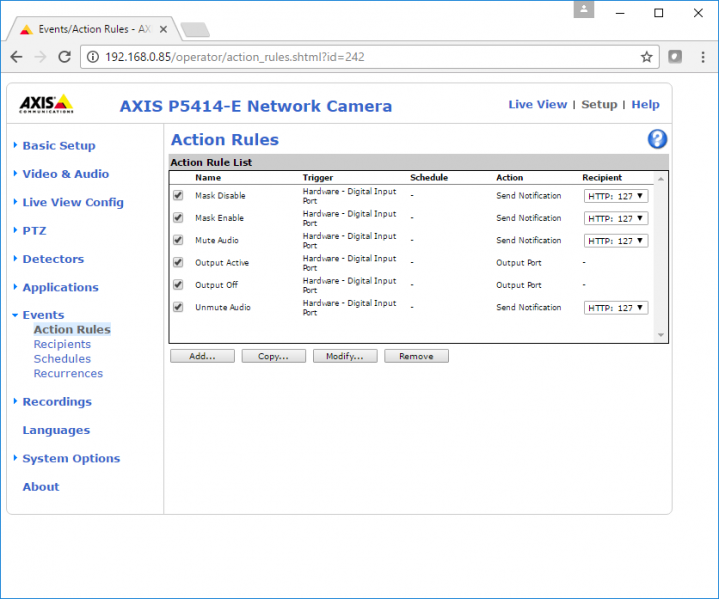
Task: Close the Events/Action Rules tab
Action: coord(163,29)
